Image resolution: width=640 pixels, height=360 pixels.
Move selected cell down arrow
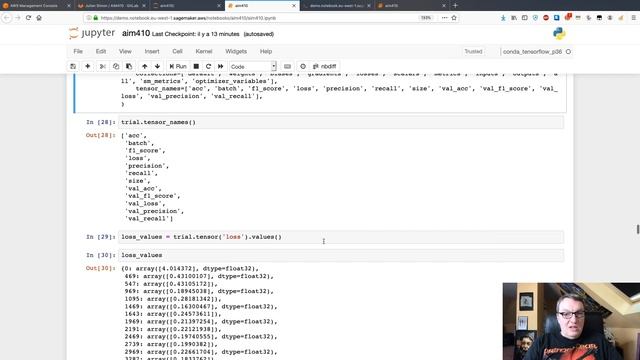pyautogui.click(x=157, y=67)
